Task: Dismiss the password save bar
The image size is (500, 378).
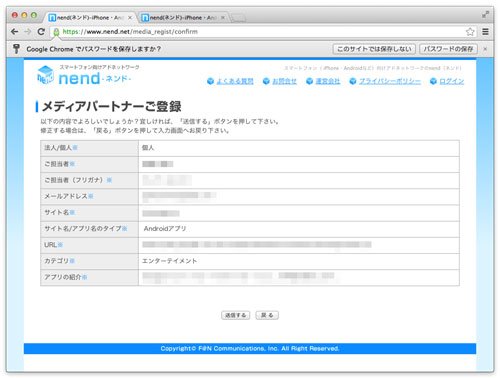Action: click(485, 49)
